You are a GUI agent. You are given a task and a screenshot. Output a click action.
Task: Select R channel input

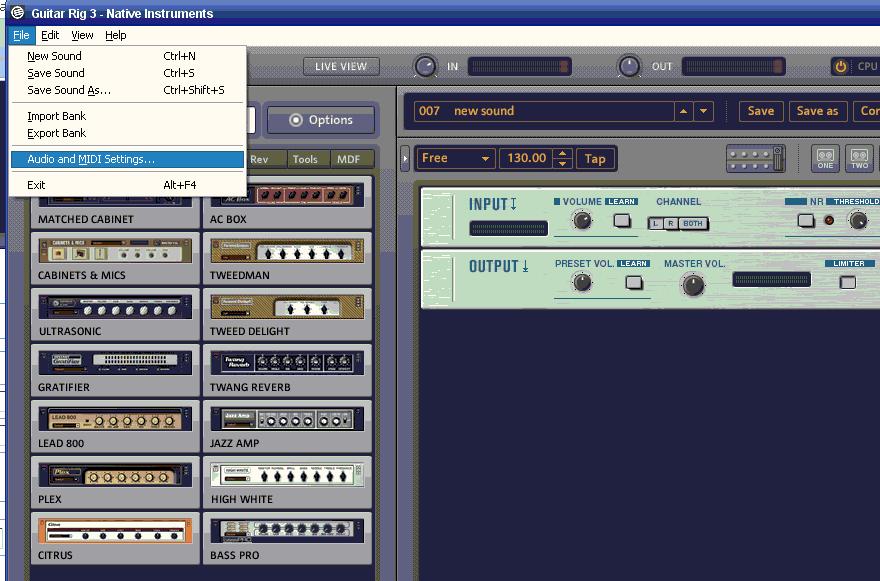click(671, 223)
